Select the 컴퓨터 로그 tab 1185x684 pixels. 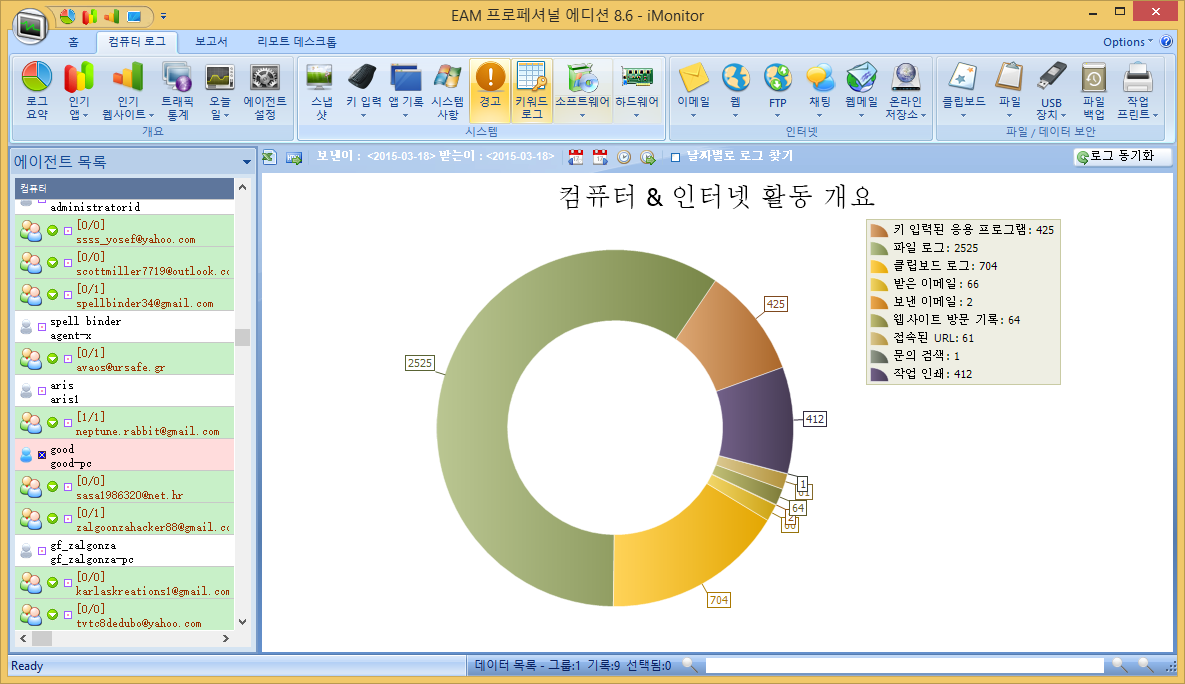(137, 42)
